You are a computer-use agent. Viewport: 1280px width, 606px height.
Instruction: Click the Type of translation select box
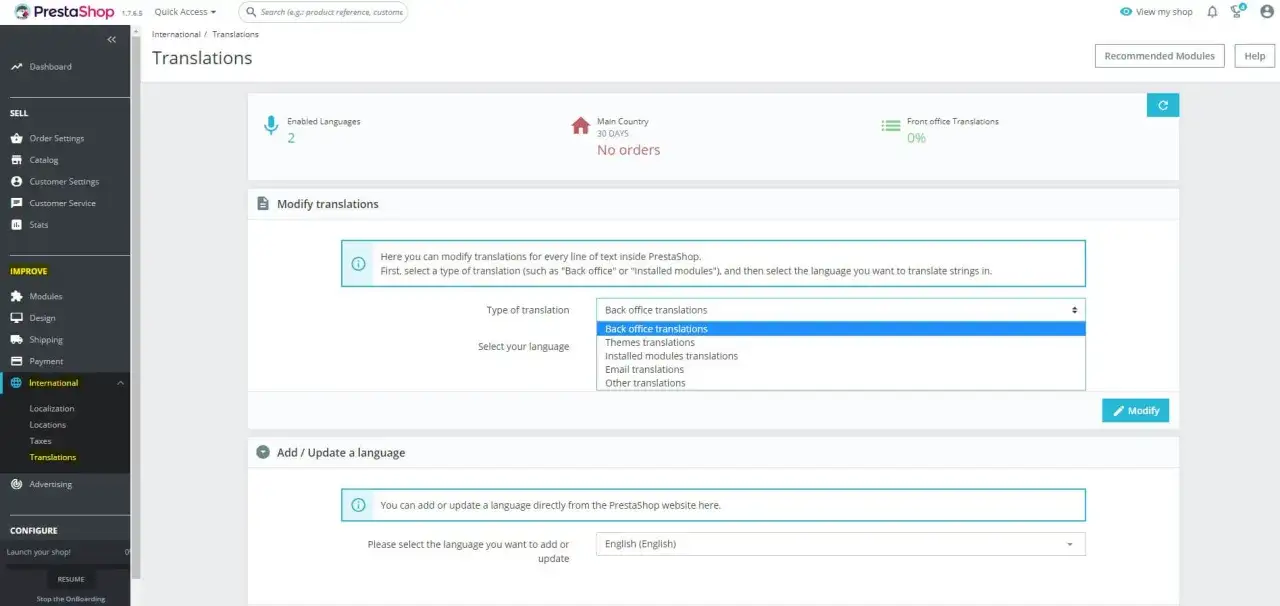coord(840,310)
